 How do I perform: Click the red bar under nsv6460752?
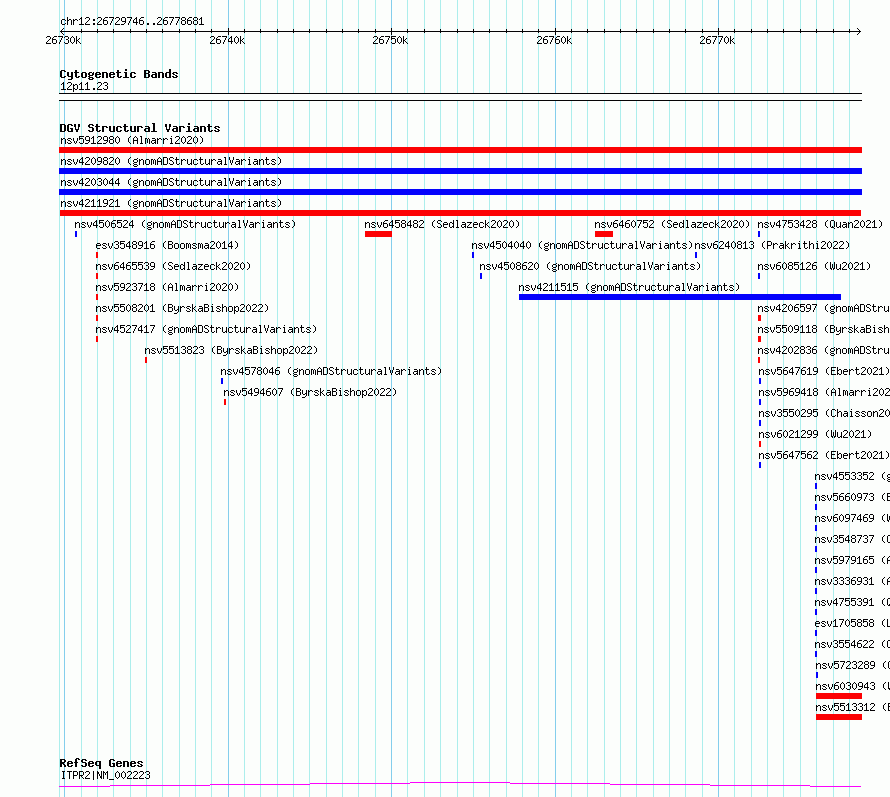(x=604, y=234)
